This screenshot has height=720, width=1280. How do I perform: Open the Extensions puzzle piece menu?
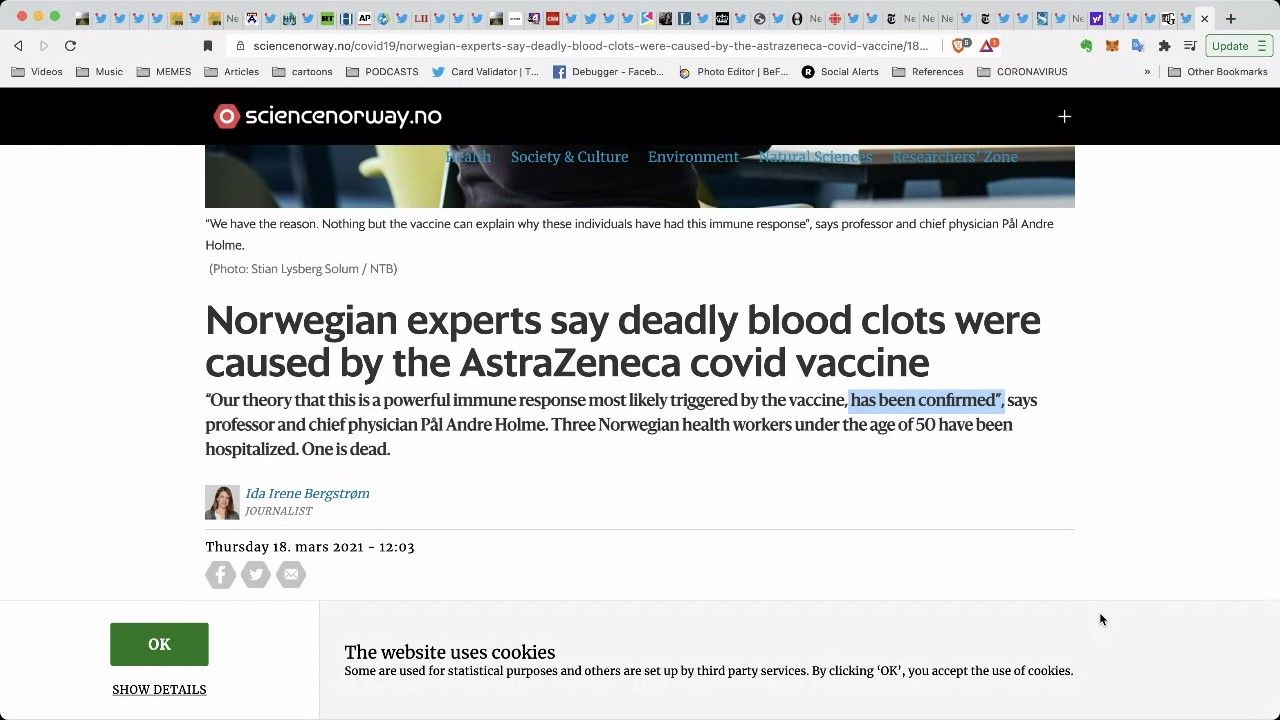coord(1164,46)
